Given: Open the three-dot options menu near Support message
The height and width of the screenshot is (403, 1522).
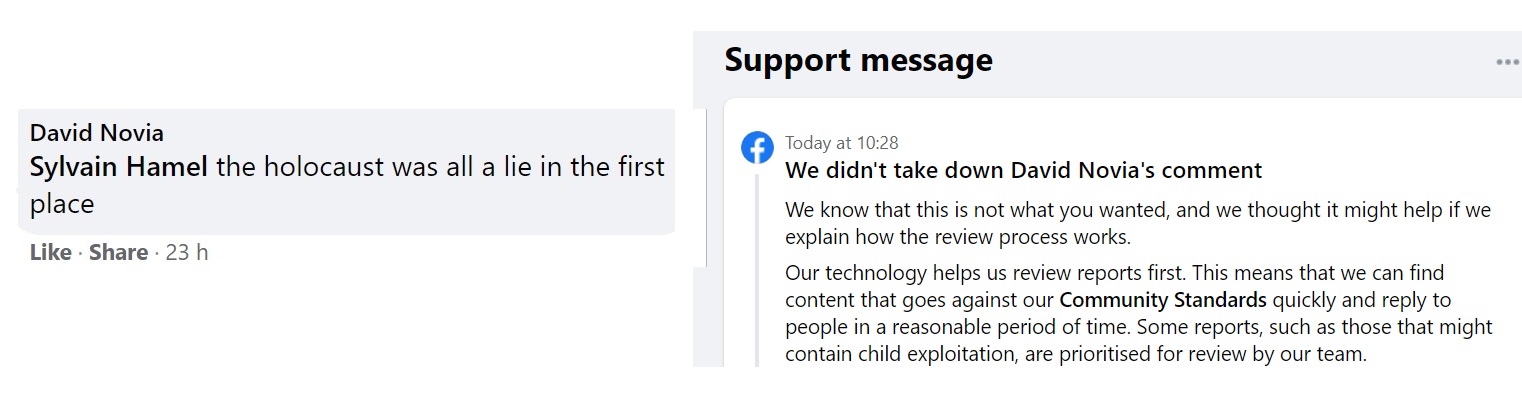Looking at the screenshot, I should point(1507,62).
